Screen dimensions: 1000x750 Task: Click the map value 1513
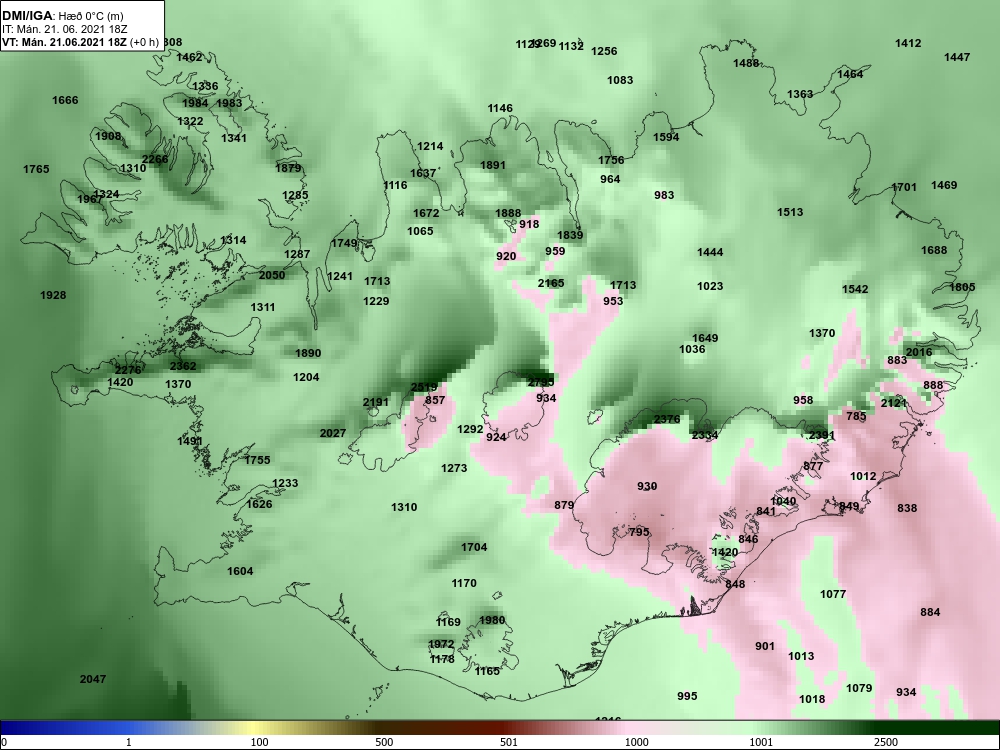pos(790,212)
